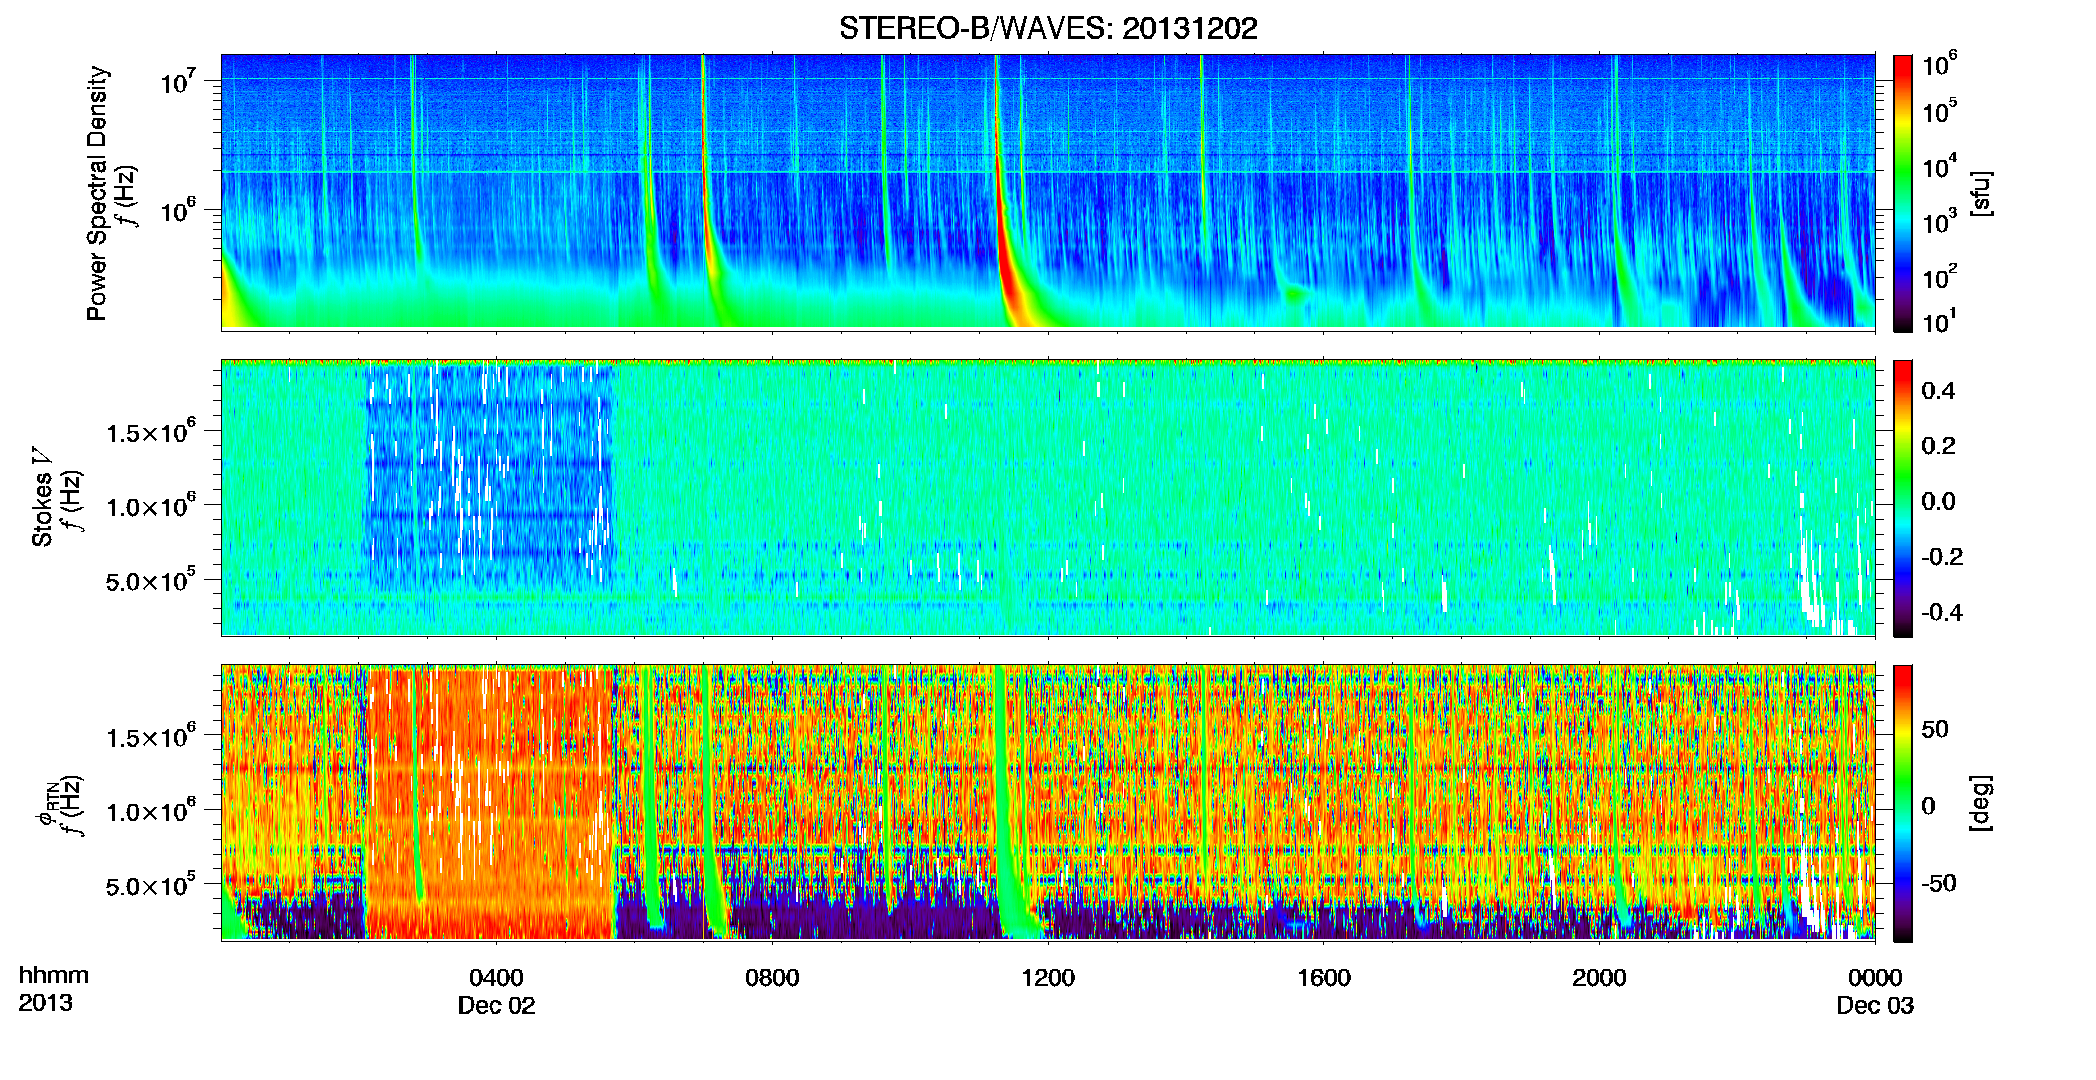Screen dimensions: 2096x1080
Task: Click the 10^4 value on sfu color bar
Action: coord(1939,166)
